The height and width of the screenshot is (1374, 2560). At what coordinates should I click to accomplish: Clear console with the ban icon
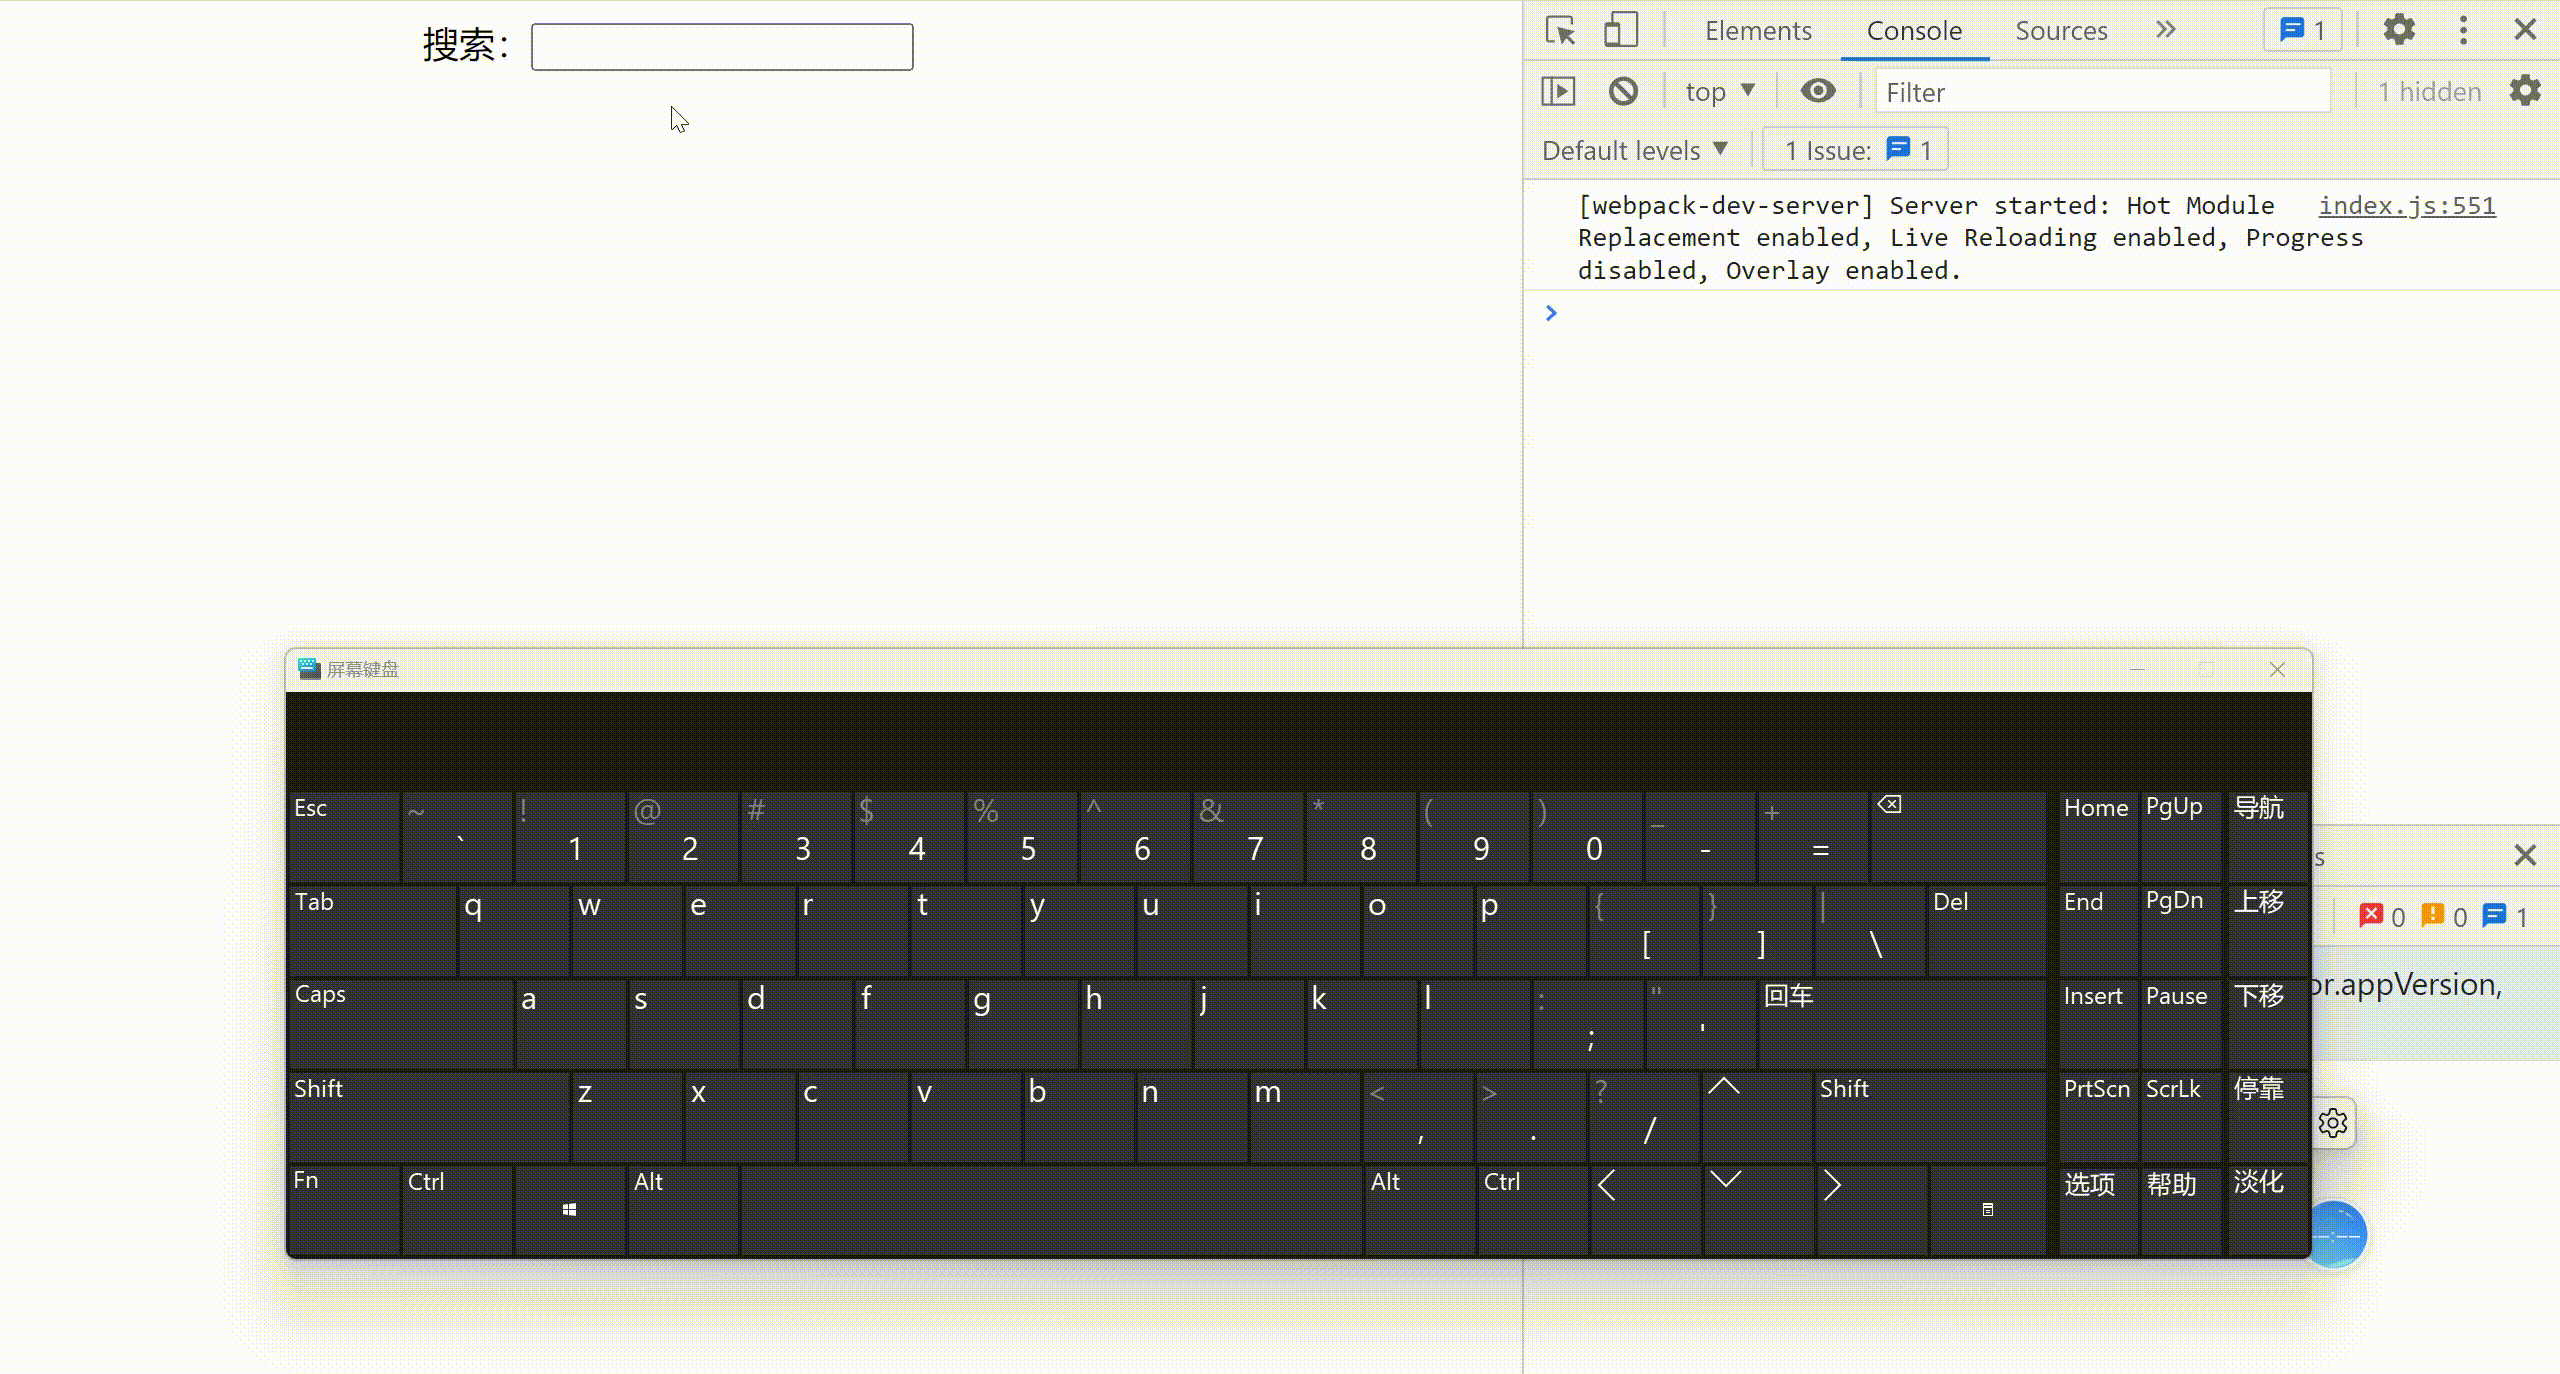(x=1623, y=92)
